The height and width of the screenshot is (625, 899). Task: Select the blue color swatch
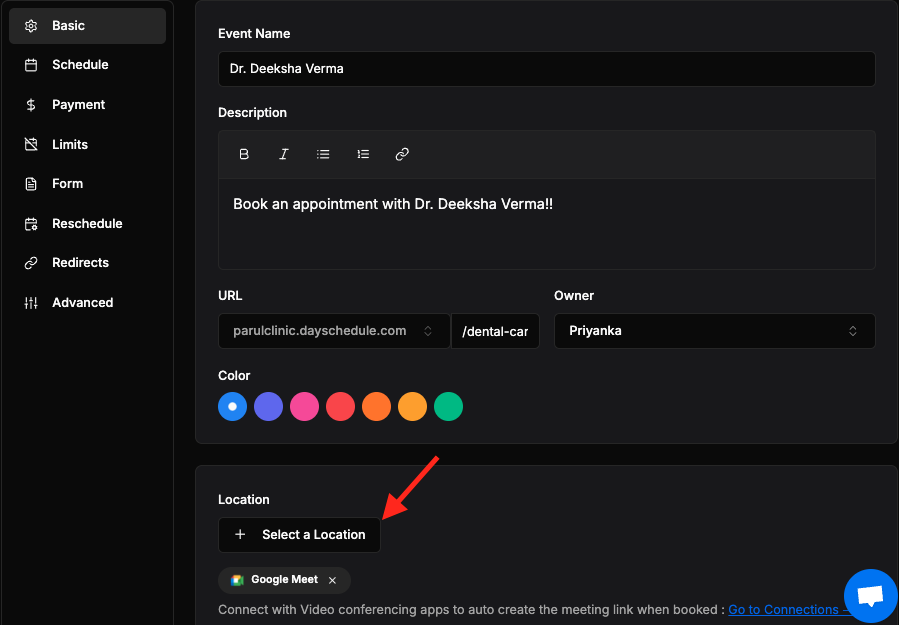(x=232, y=407)
